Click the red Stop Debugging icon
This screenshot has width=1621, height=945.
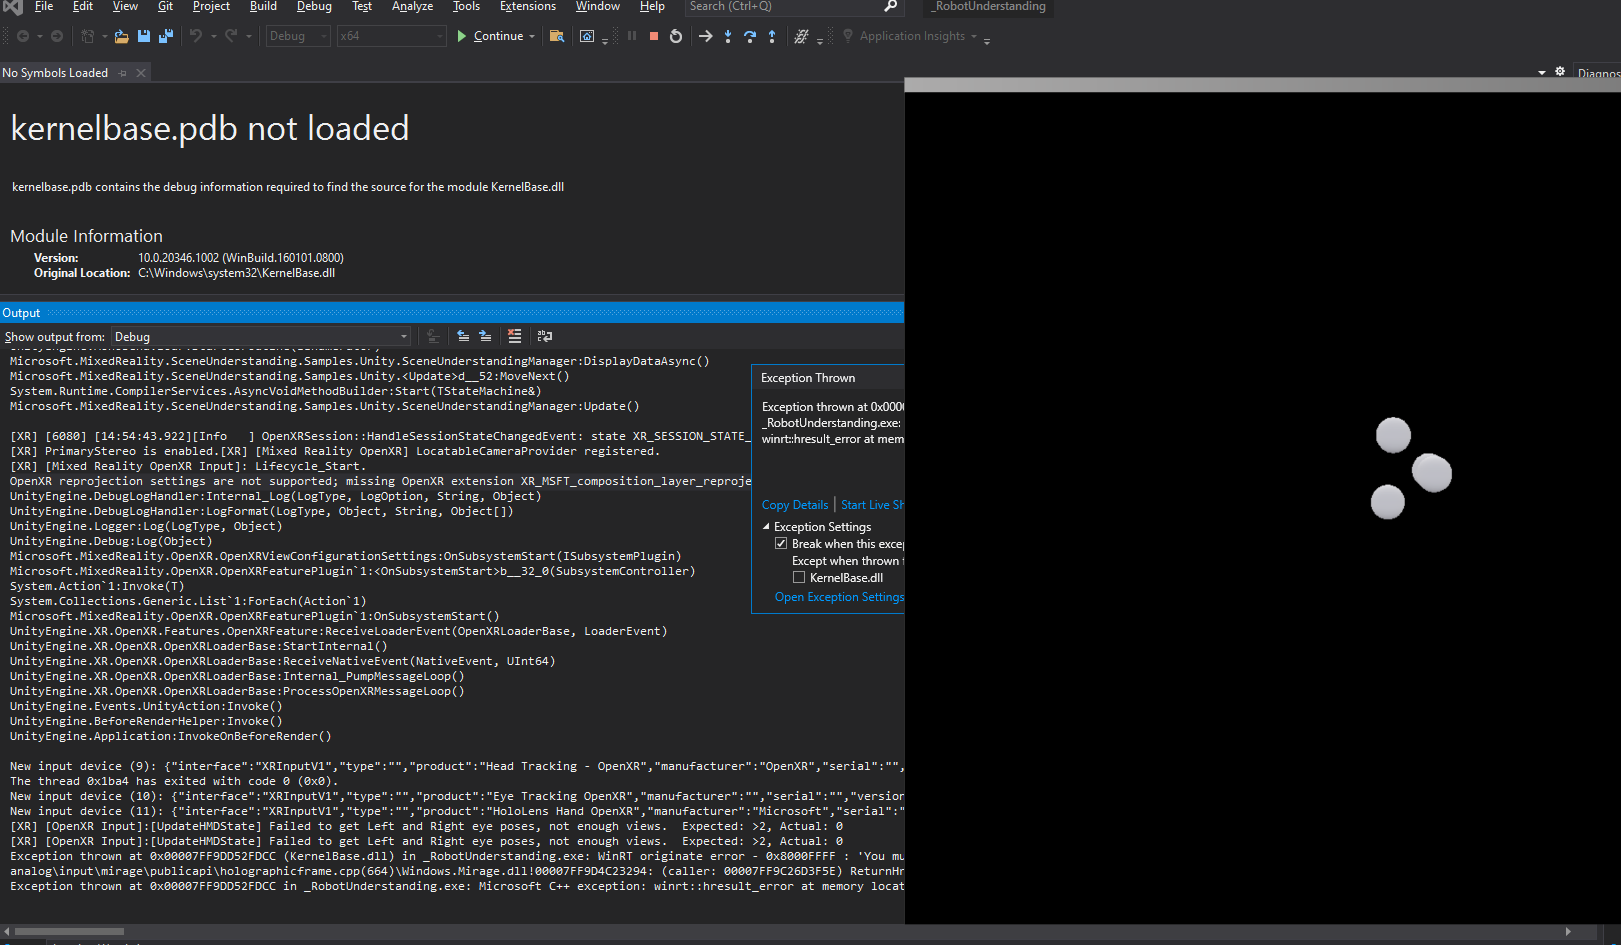(x=654, y=36)
